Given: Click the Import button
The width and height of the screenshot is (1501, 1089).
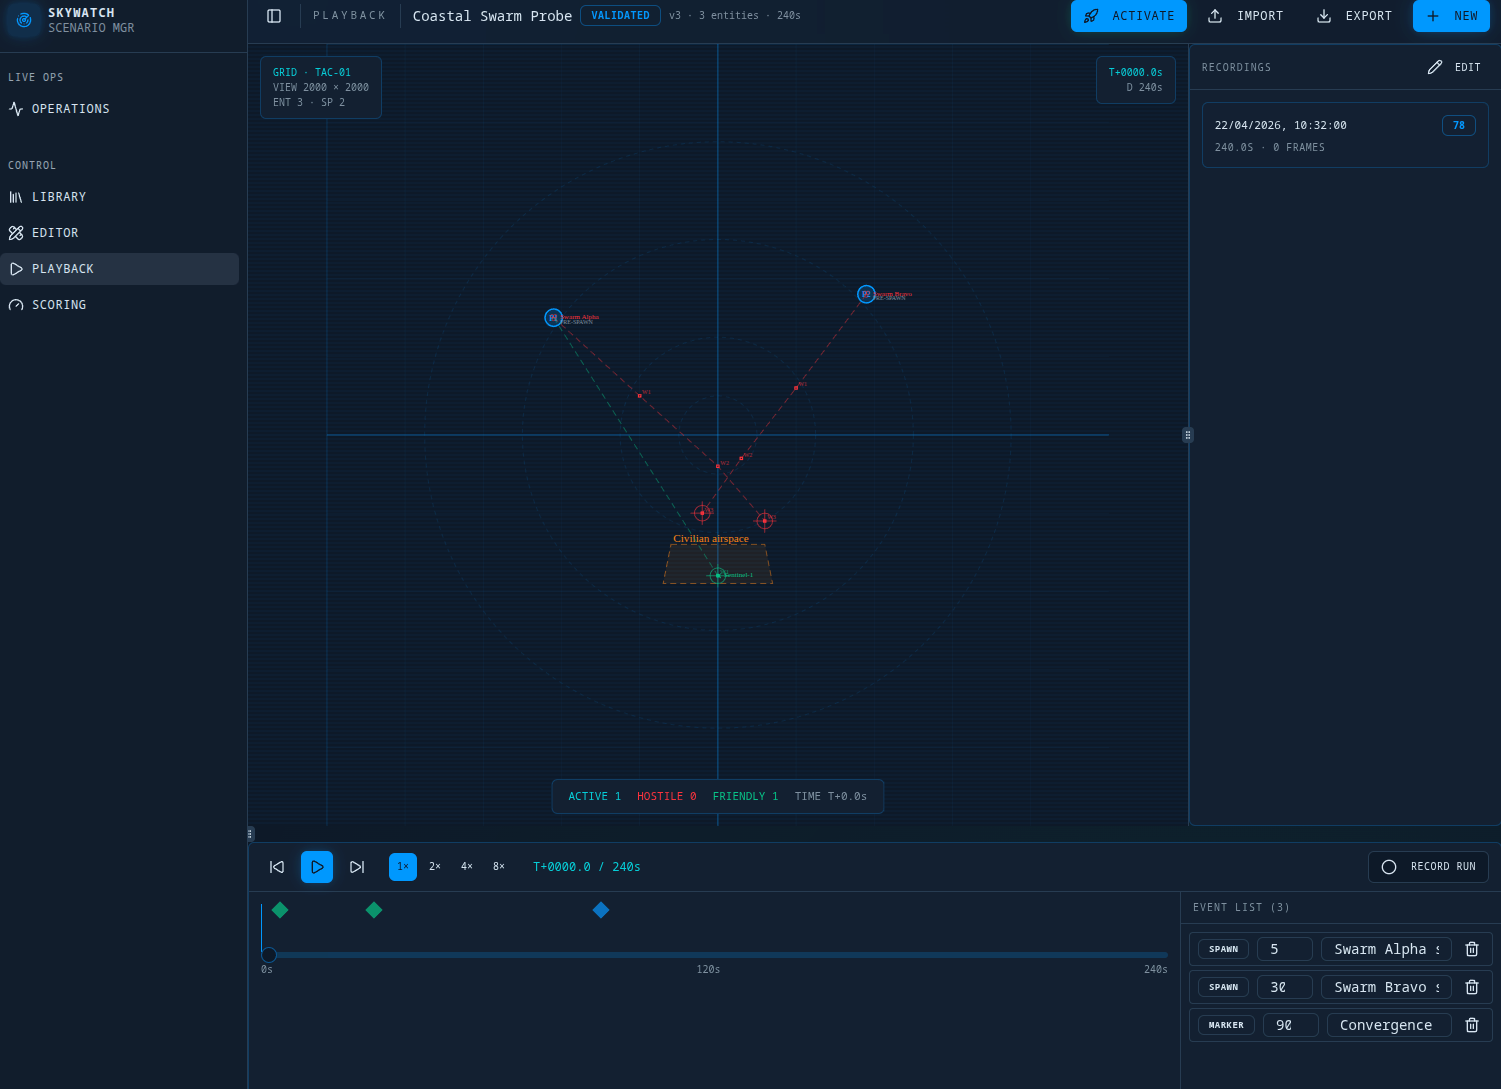Looking at the screenshot, I should 1245,16.
